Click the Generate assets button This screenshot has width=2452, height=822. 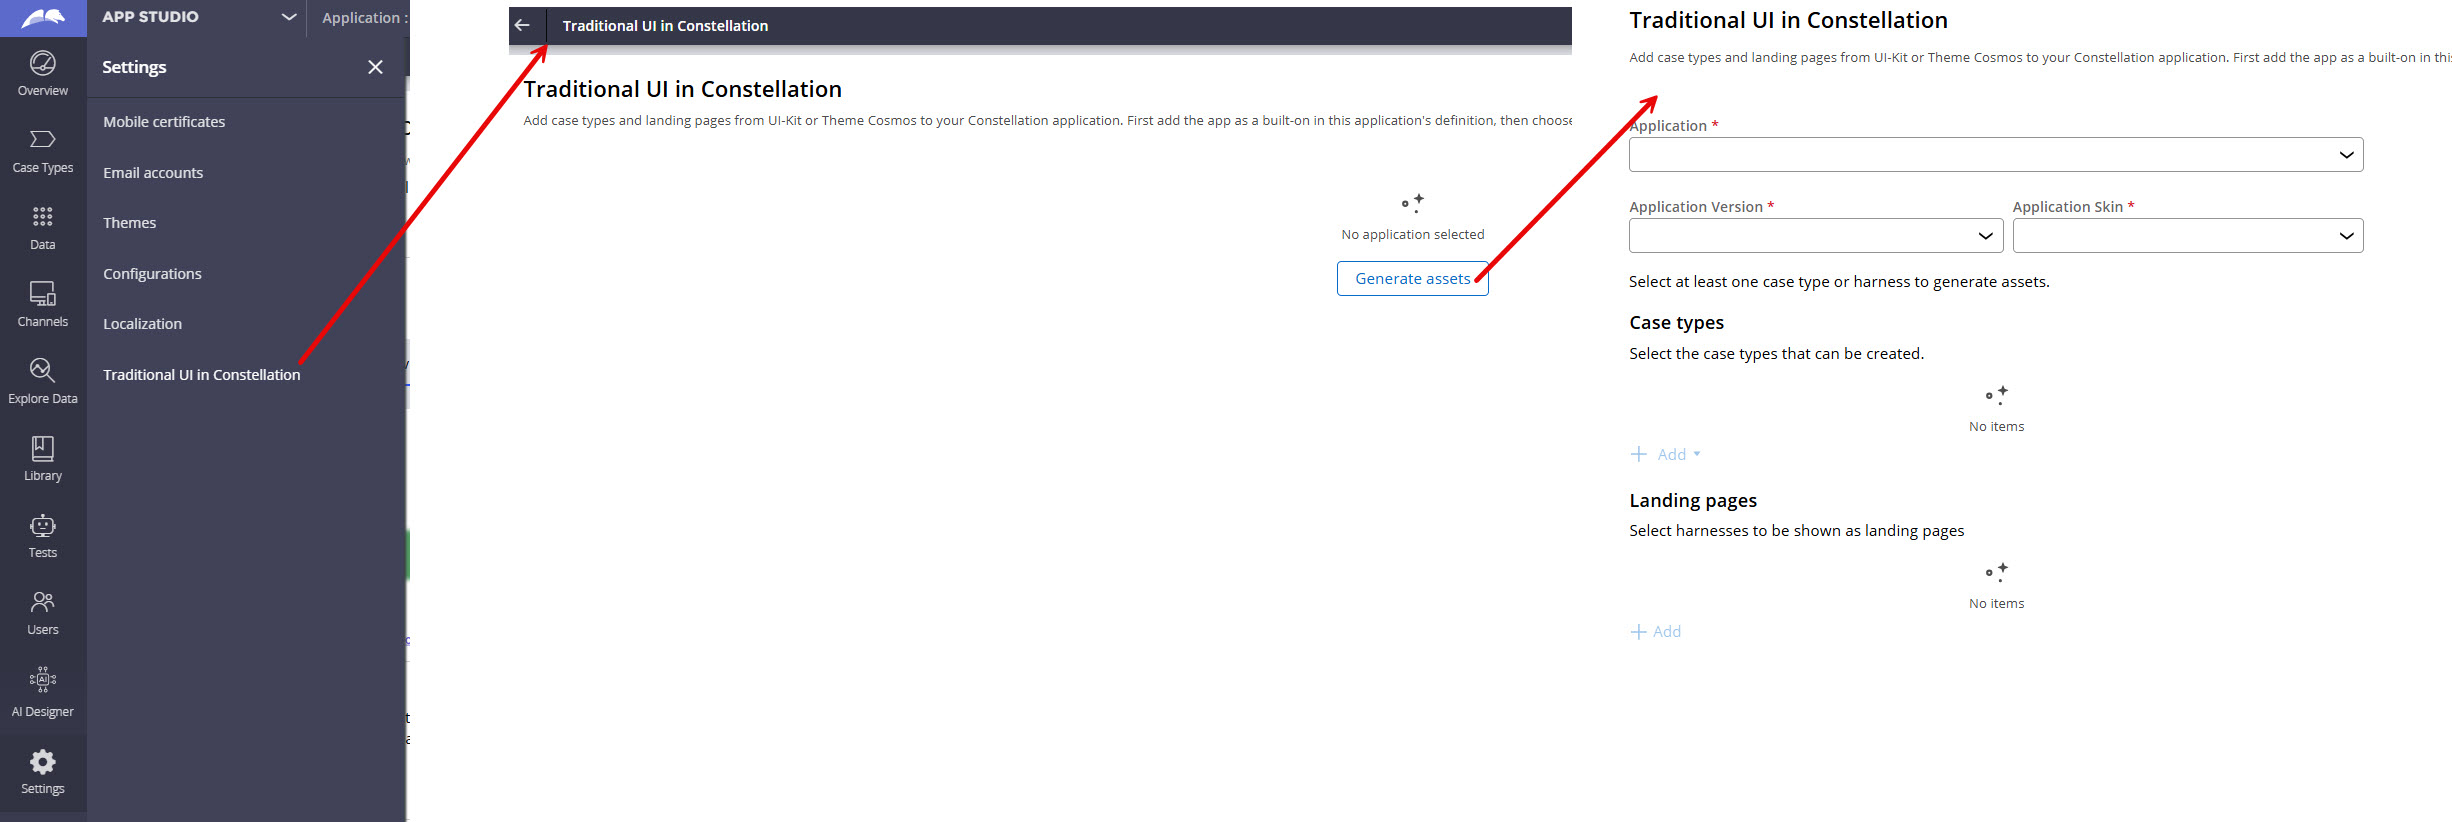1412,279
